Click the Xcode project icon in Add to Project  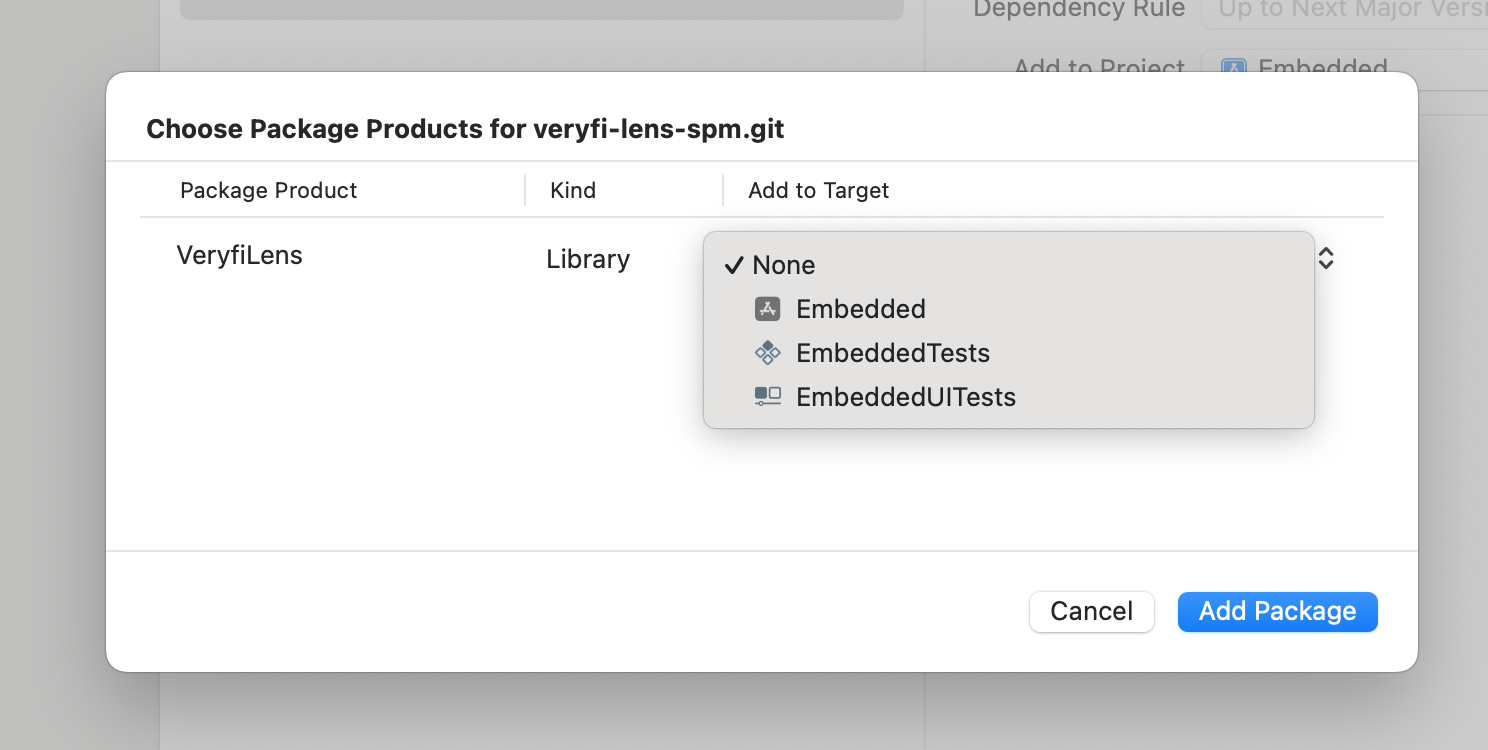[1234, 69]
